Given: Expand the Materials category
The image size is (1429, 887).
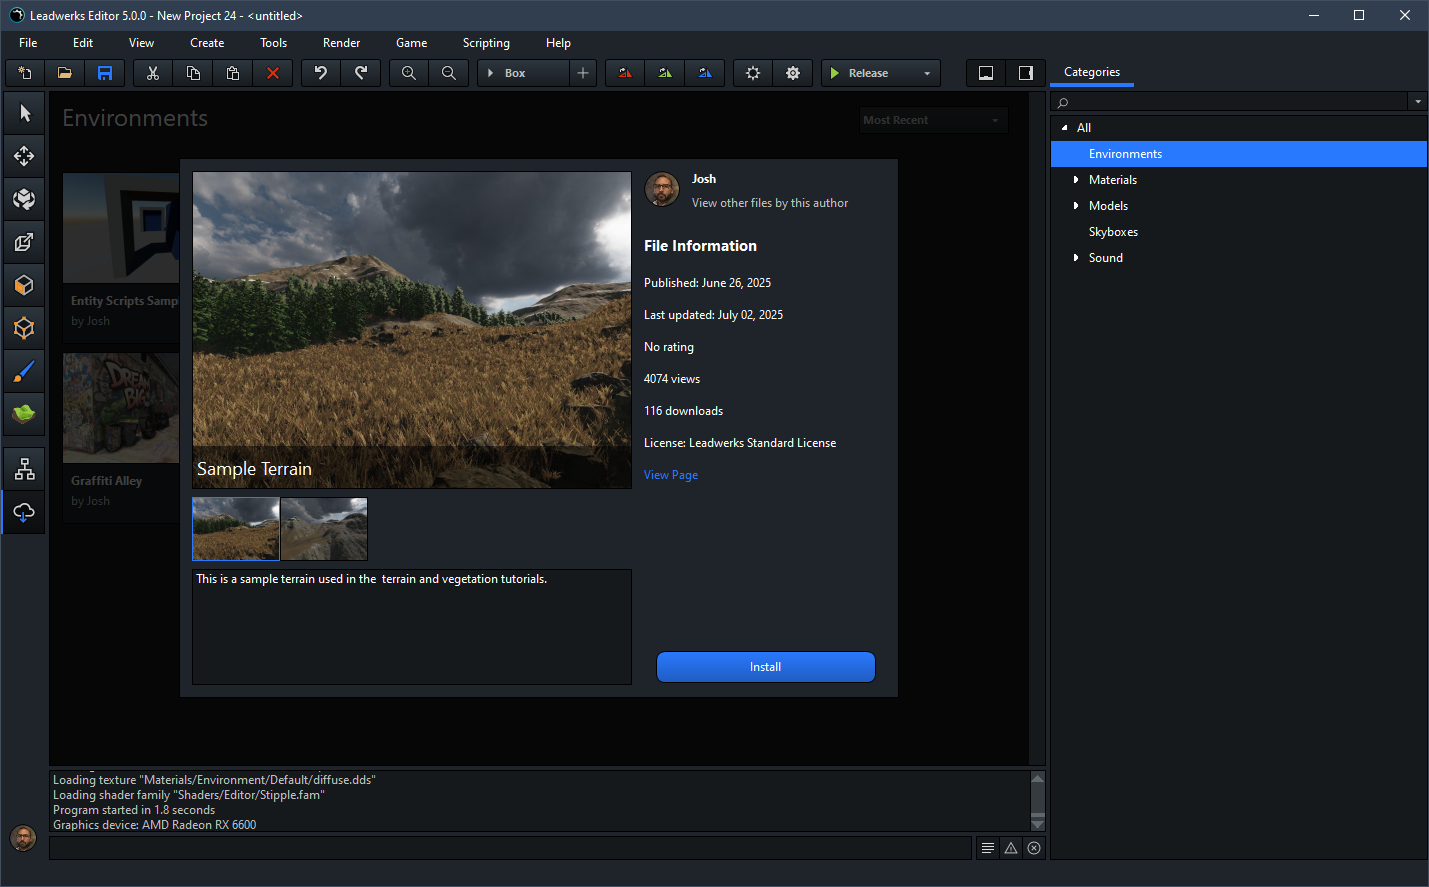Looking at the screenshot, I should click(x=1076, y=180).
